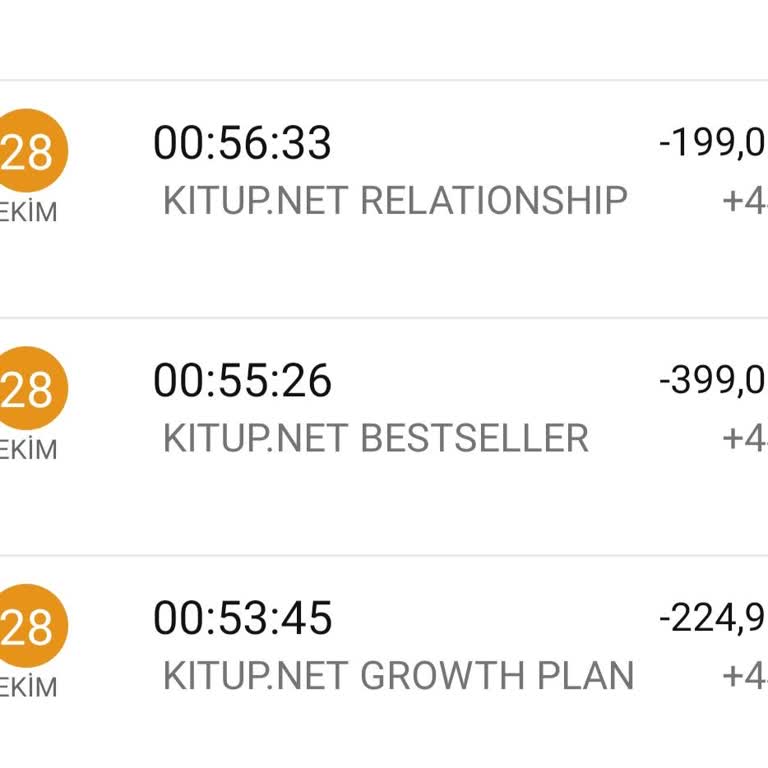Open the KITUP.NET BESTSELLER transaction

[x=375, y=439]
